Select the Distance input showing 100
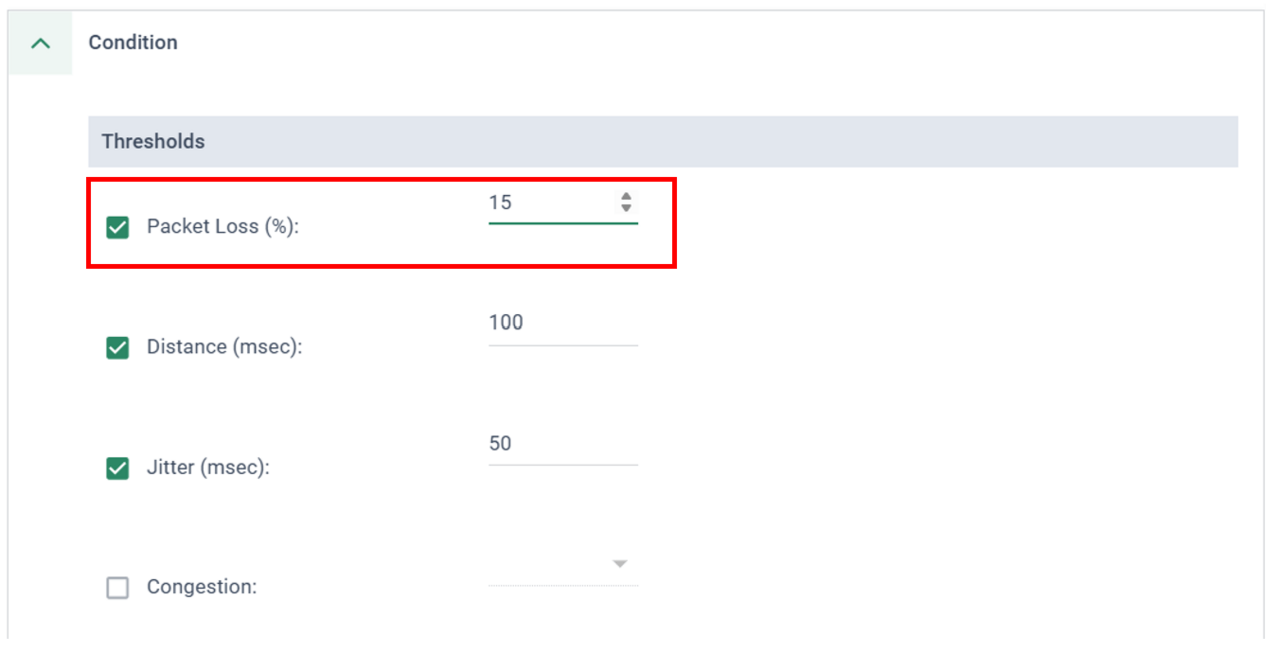Image resolution: width=1280 pixels, height=653 pixels. [562, 323]
